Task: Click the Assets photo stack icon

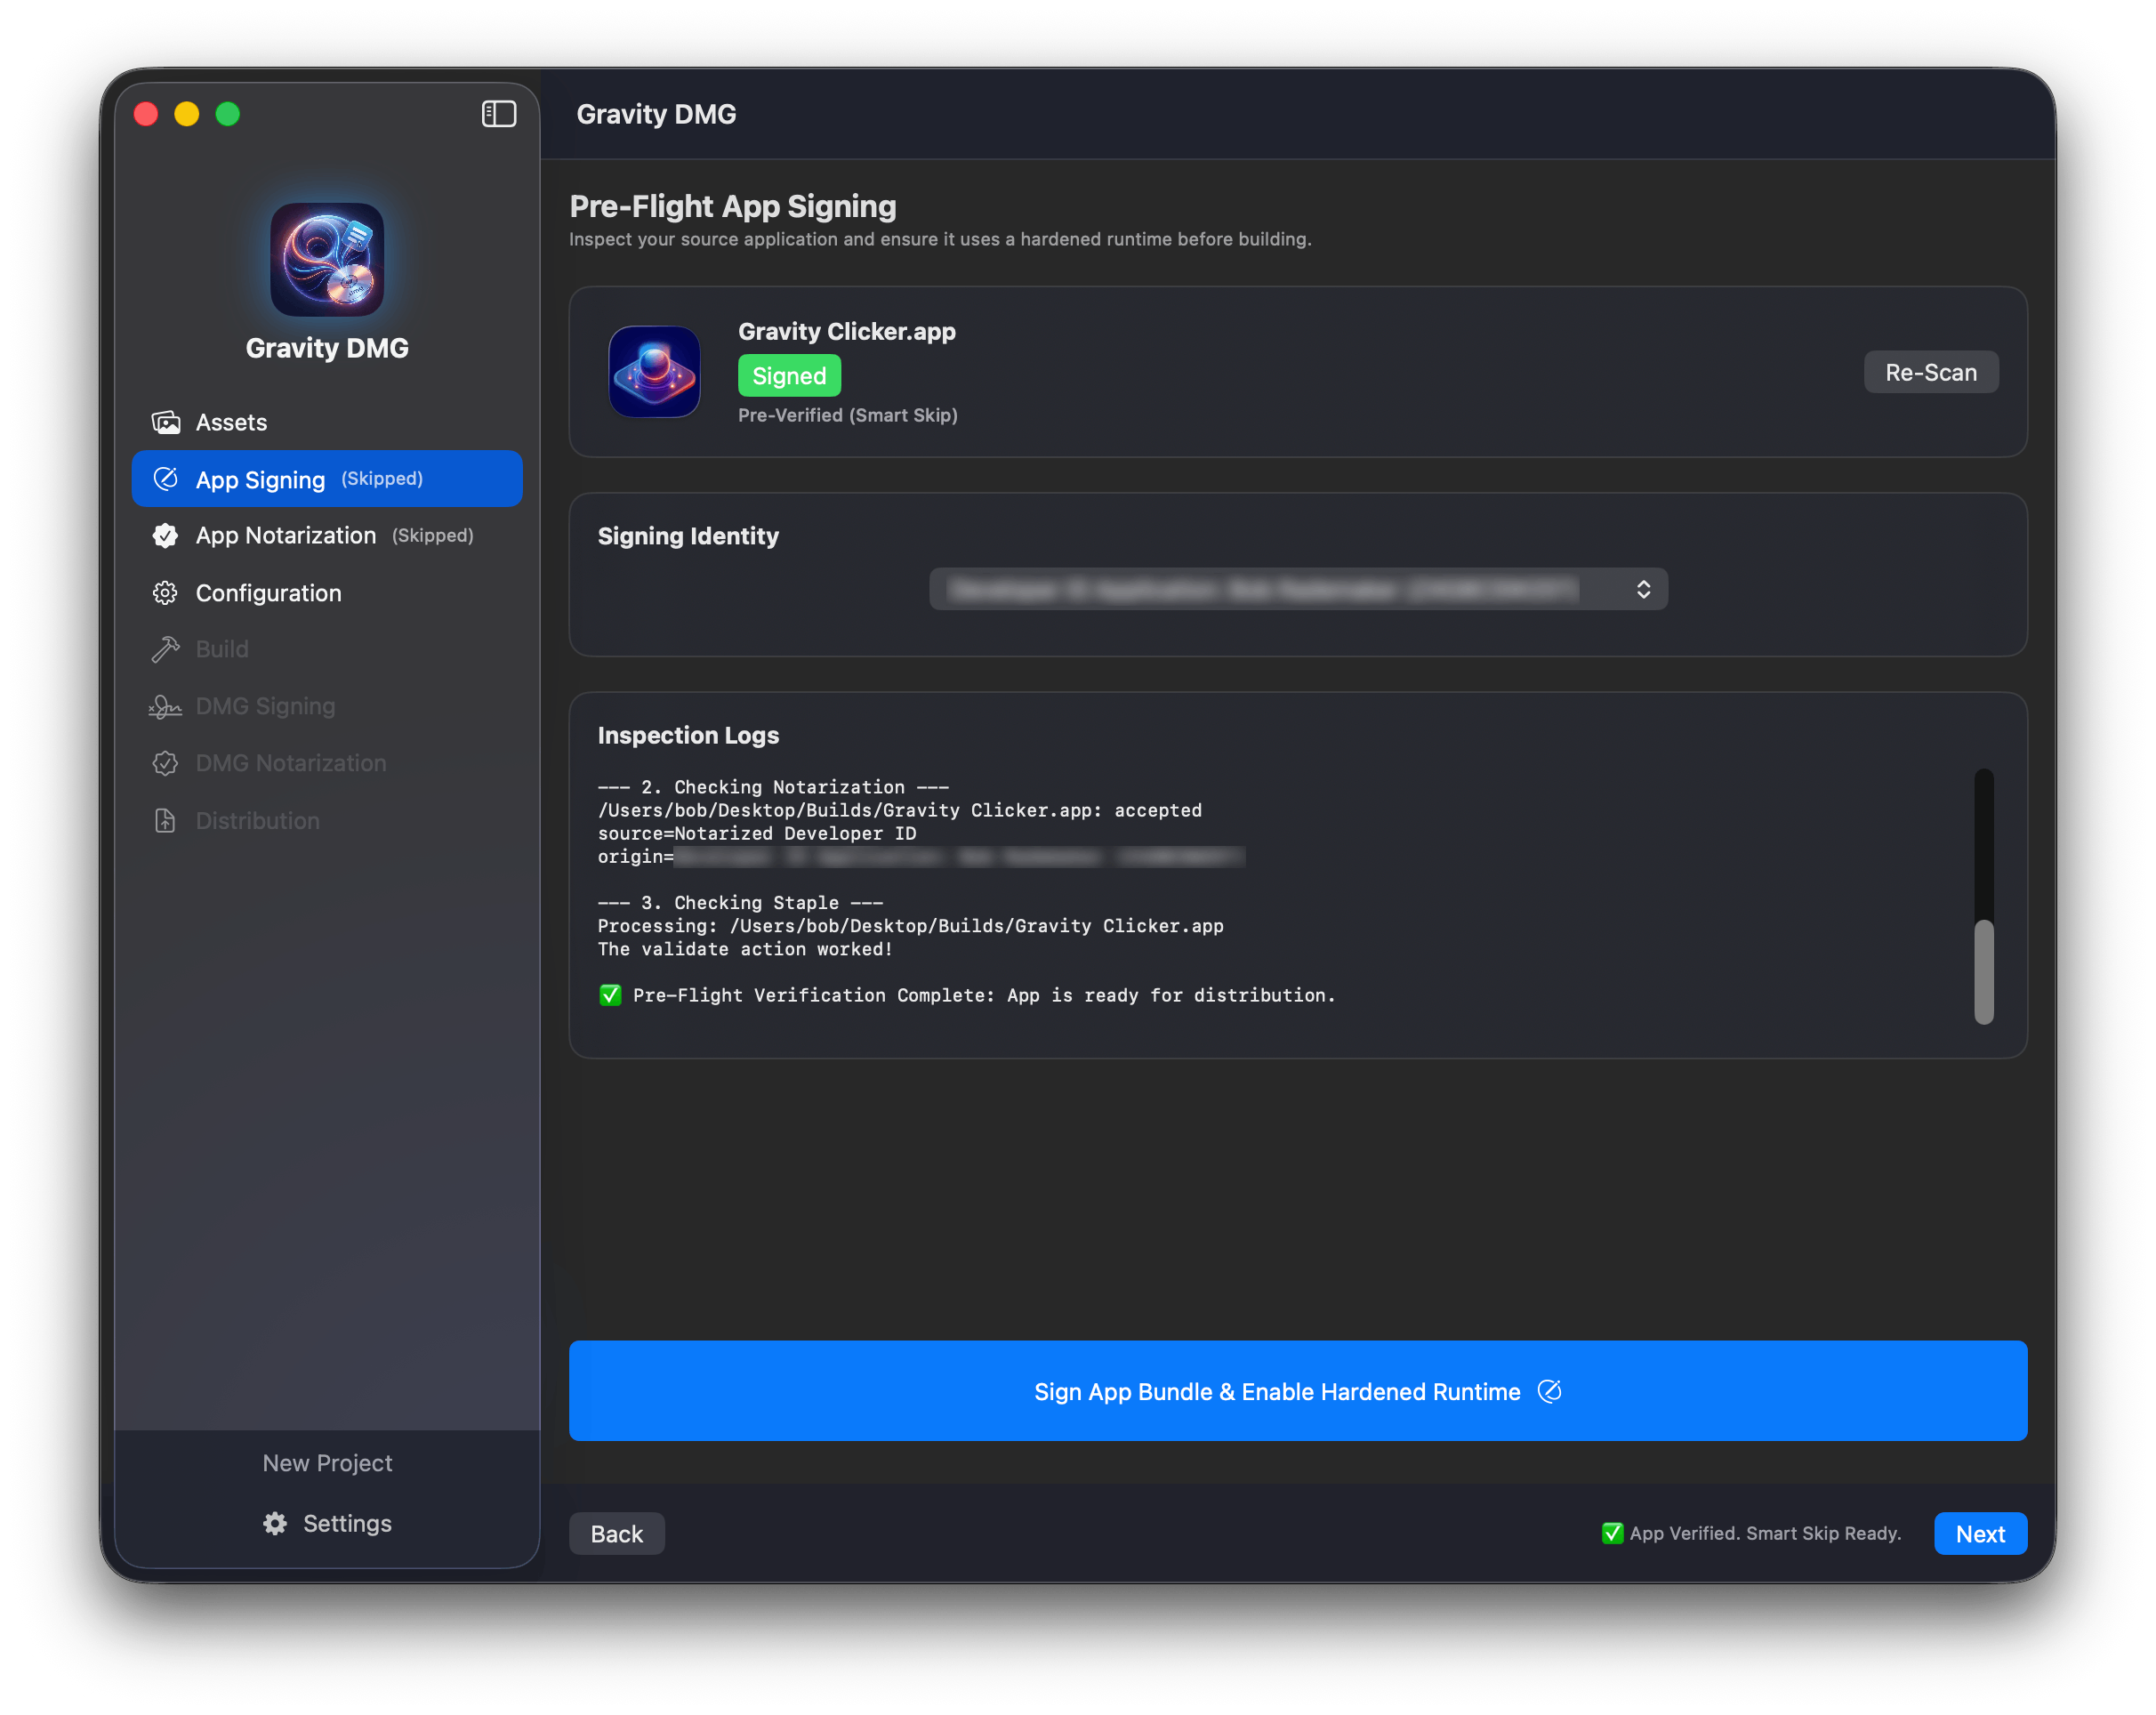Action: (x=166, y=422)
